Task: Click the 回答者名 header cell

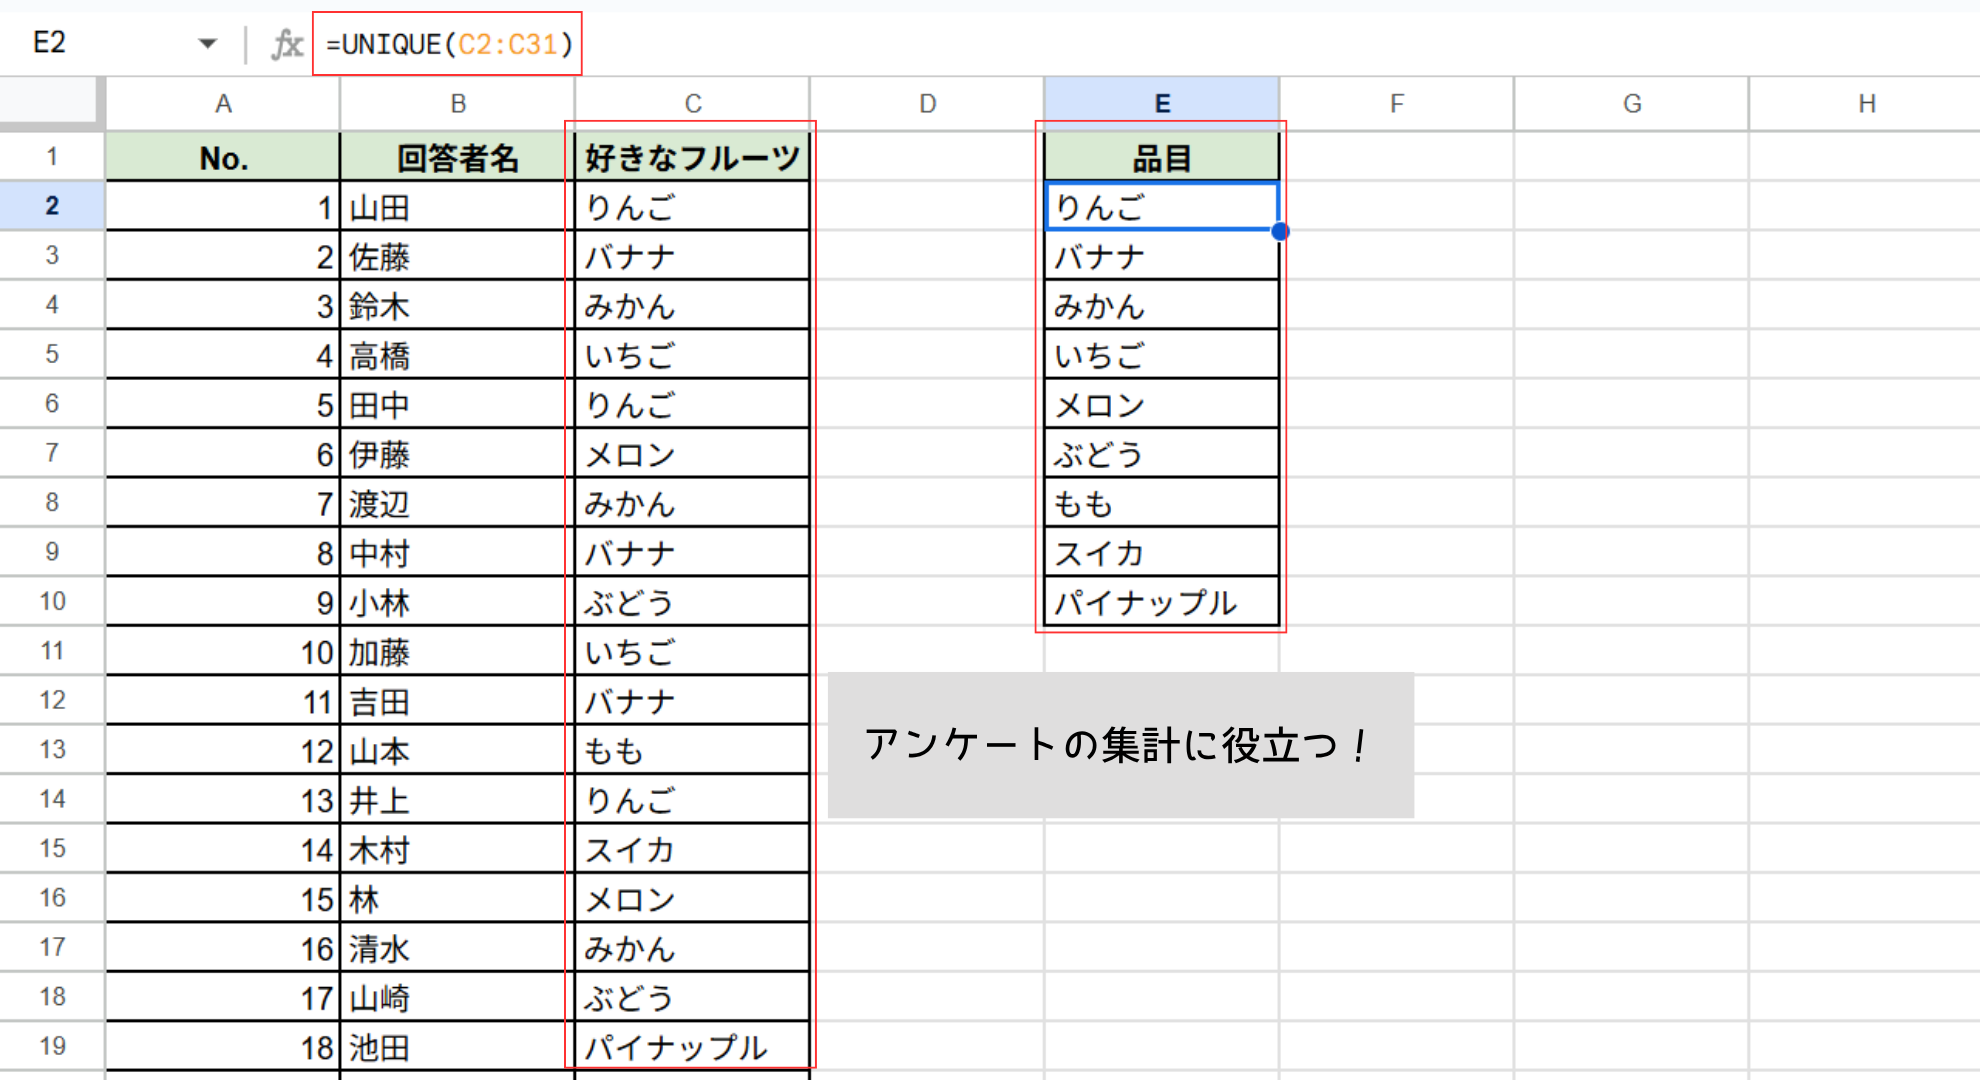Action: pos(457,157)
